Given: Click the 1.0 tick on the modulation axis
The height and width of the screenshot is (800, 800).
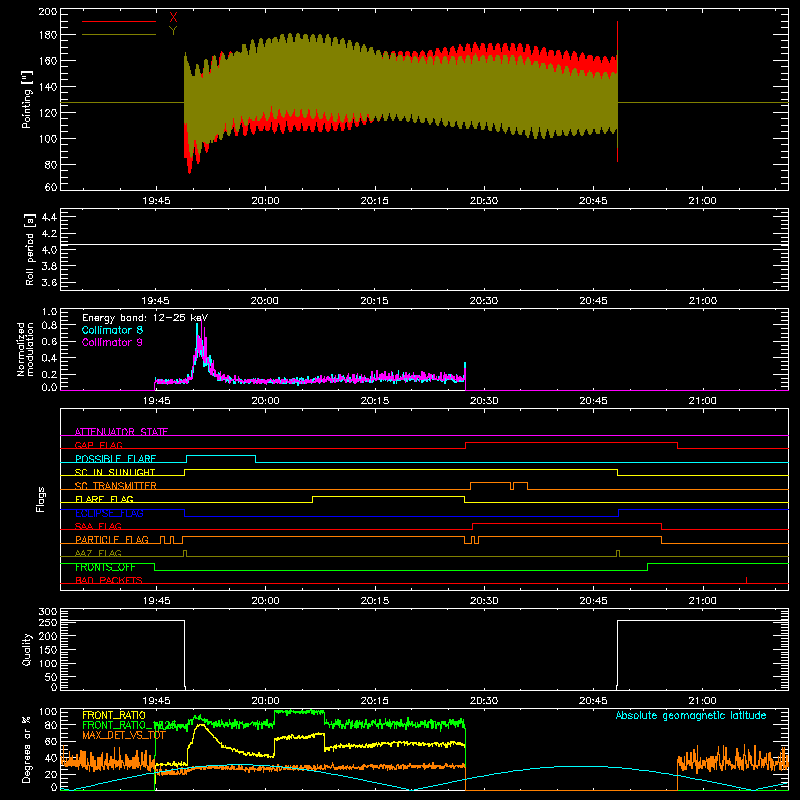Looking at the screenshot, I should (49, 311).
